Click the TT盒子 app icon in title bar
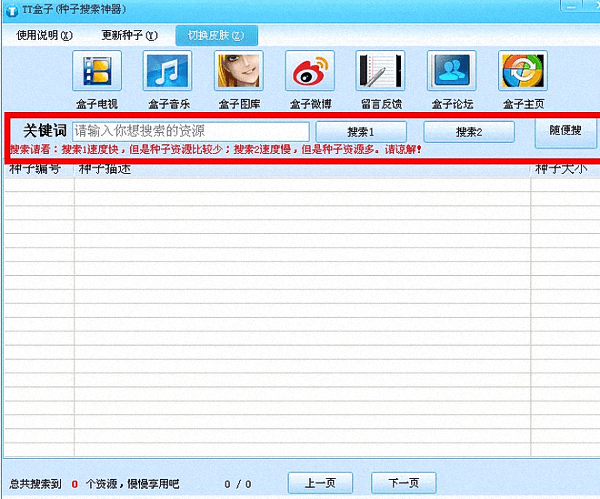 tap(10, 9)
